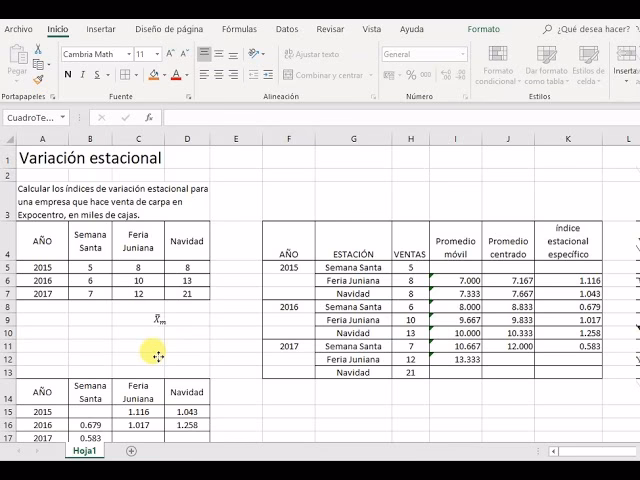Open Dar formato como tabla
The height and width of the screenshot is (480, 640).
click(x=547, y=64)
